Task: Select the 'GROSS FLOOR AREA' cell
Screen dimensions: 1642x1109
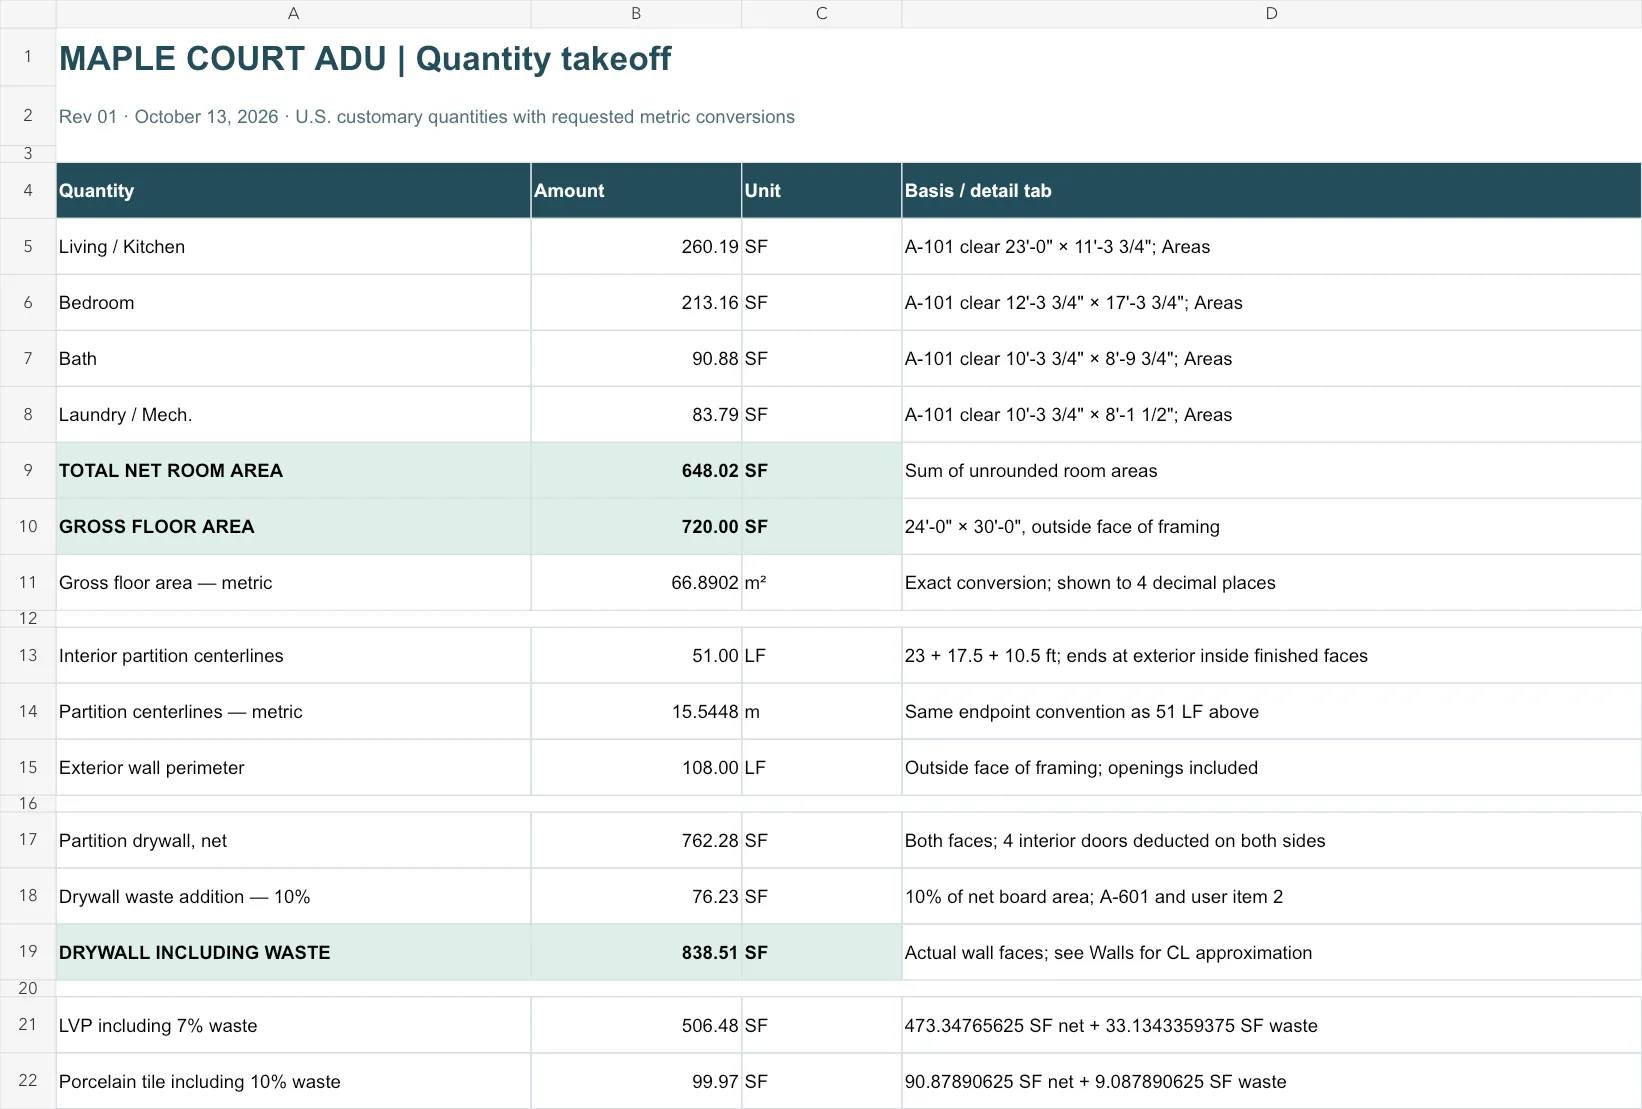Action: (294, 527)
